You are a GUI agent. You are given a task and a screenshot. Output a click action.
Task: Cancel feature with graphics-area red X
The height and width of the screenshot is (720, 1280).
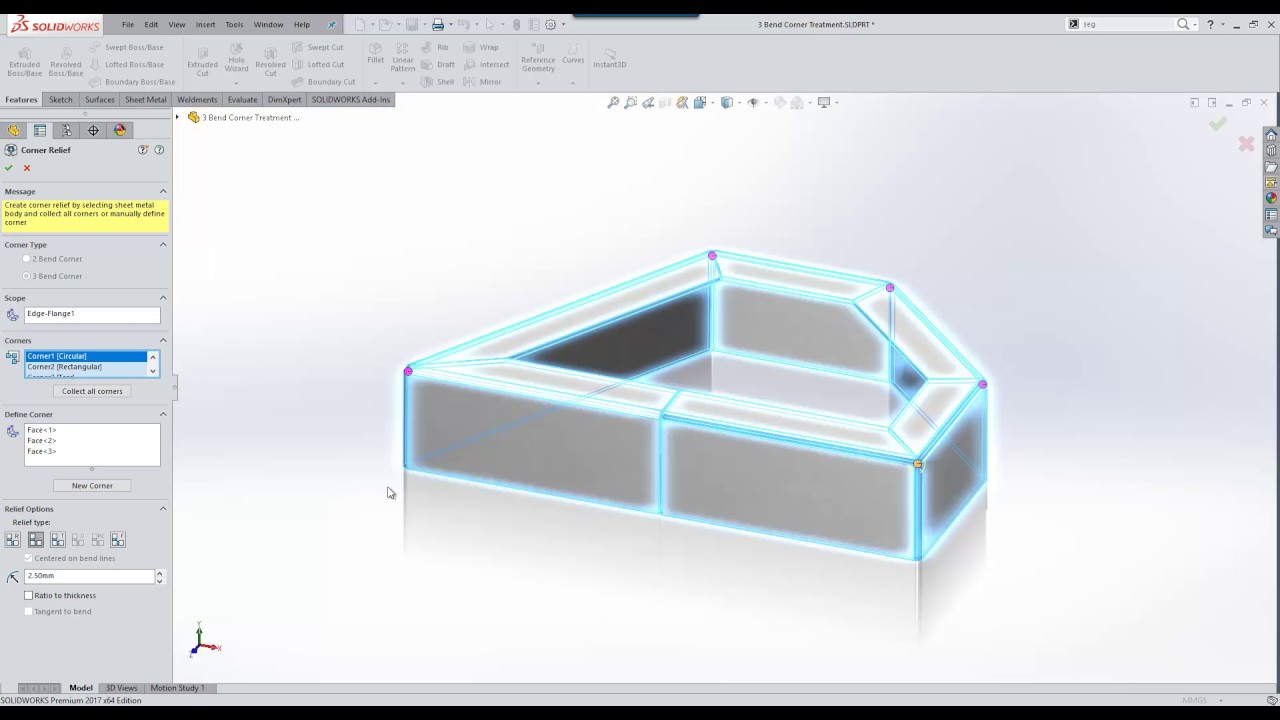(1246, 144)
